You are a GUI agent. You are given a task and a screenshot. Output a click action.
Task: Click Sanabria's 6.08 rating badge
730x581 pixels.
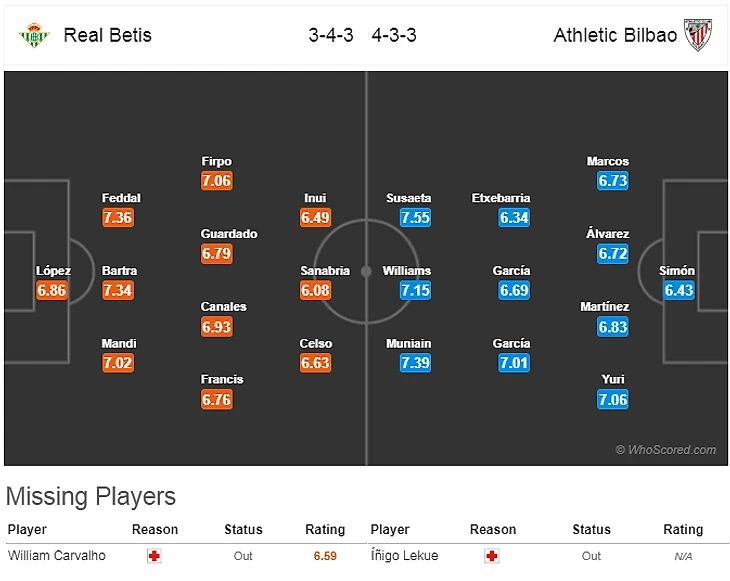coord(315,290)
